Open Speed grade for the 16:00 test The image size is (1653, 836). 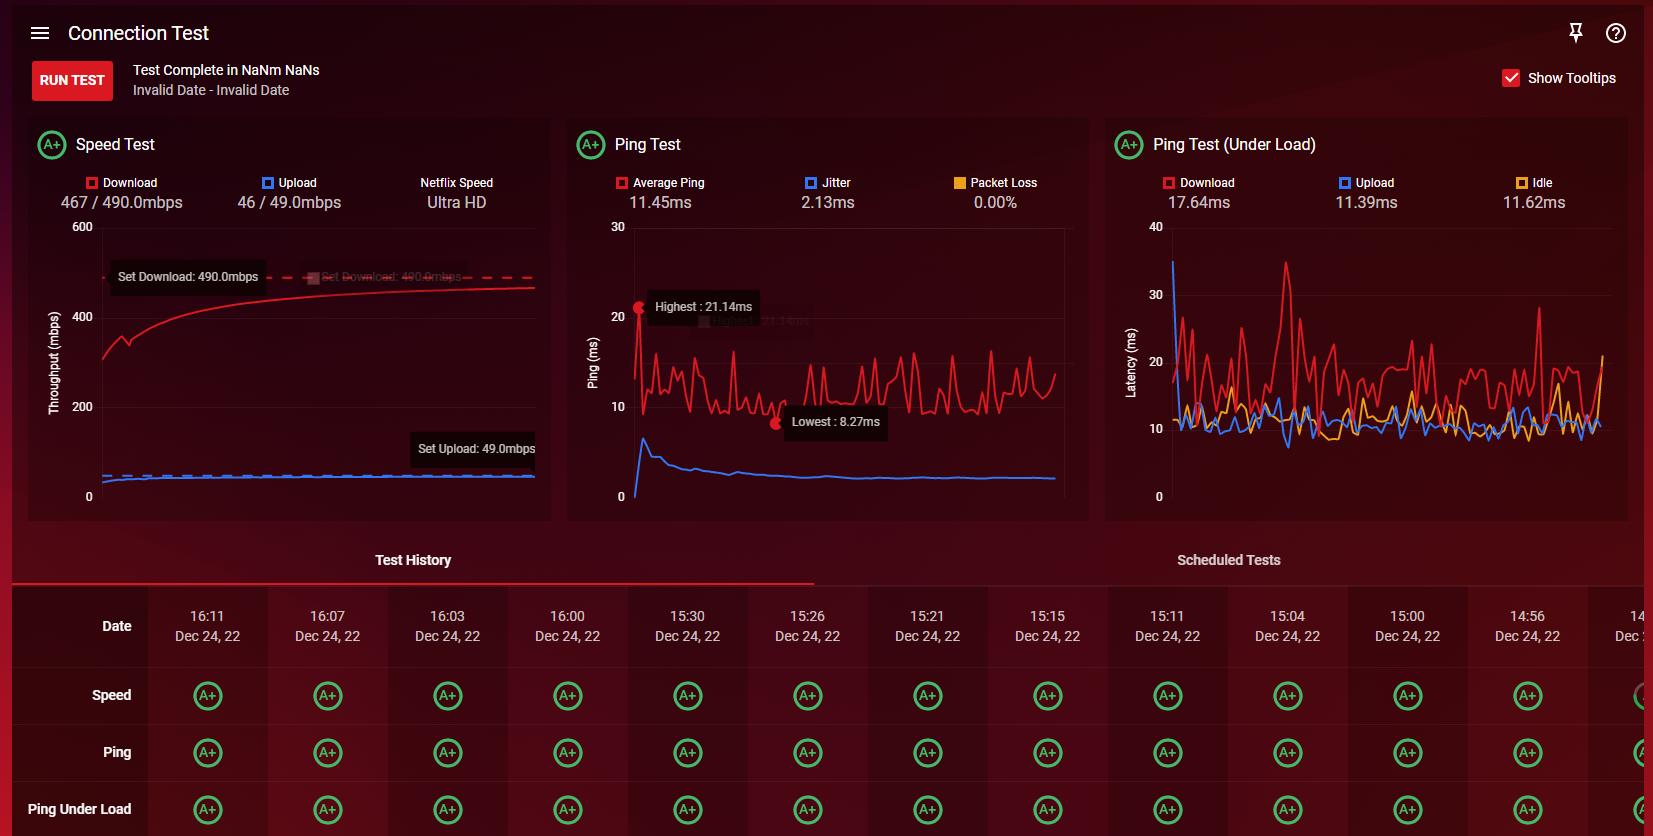pos(568,696)
